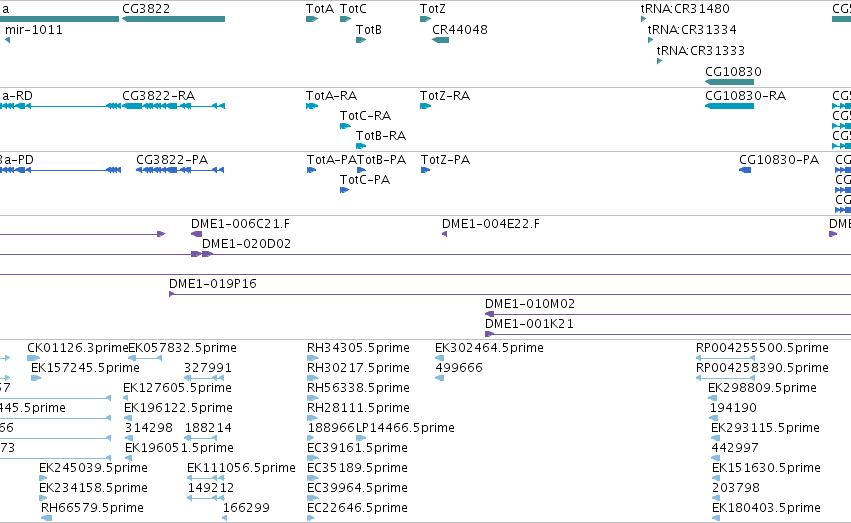The width and height of the screenshot is (851, 523).
Task: Click the RH56338.5prime label
Action: (359, 388)
